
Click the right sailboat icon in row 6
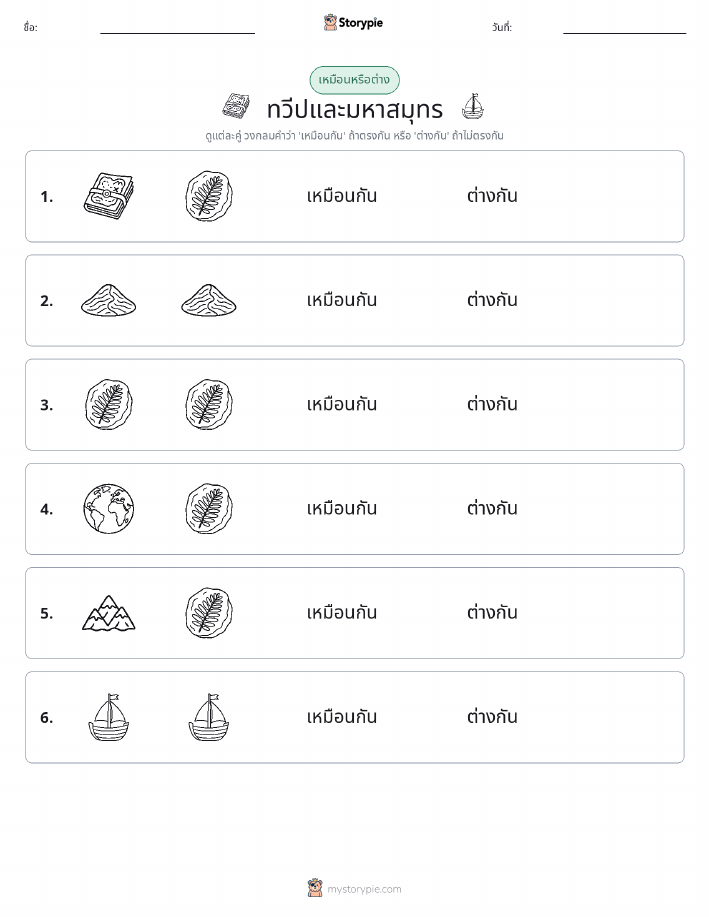209,717
